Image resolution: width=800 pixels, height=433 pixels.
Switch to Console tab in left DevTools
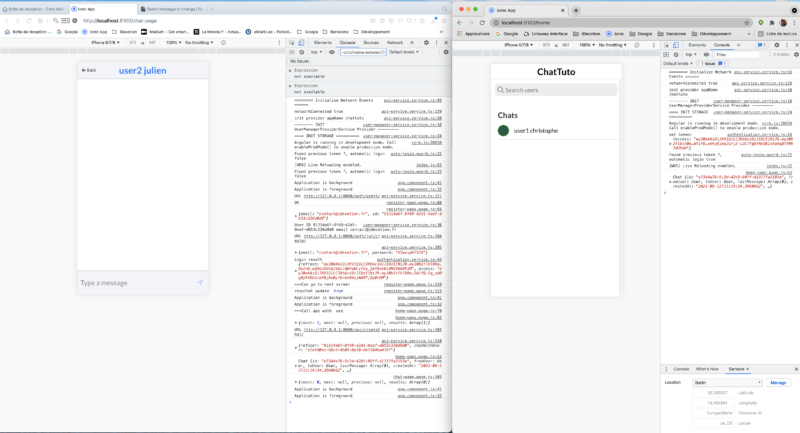(347, 43)
